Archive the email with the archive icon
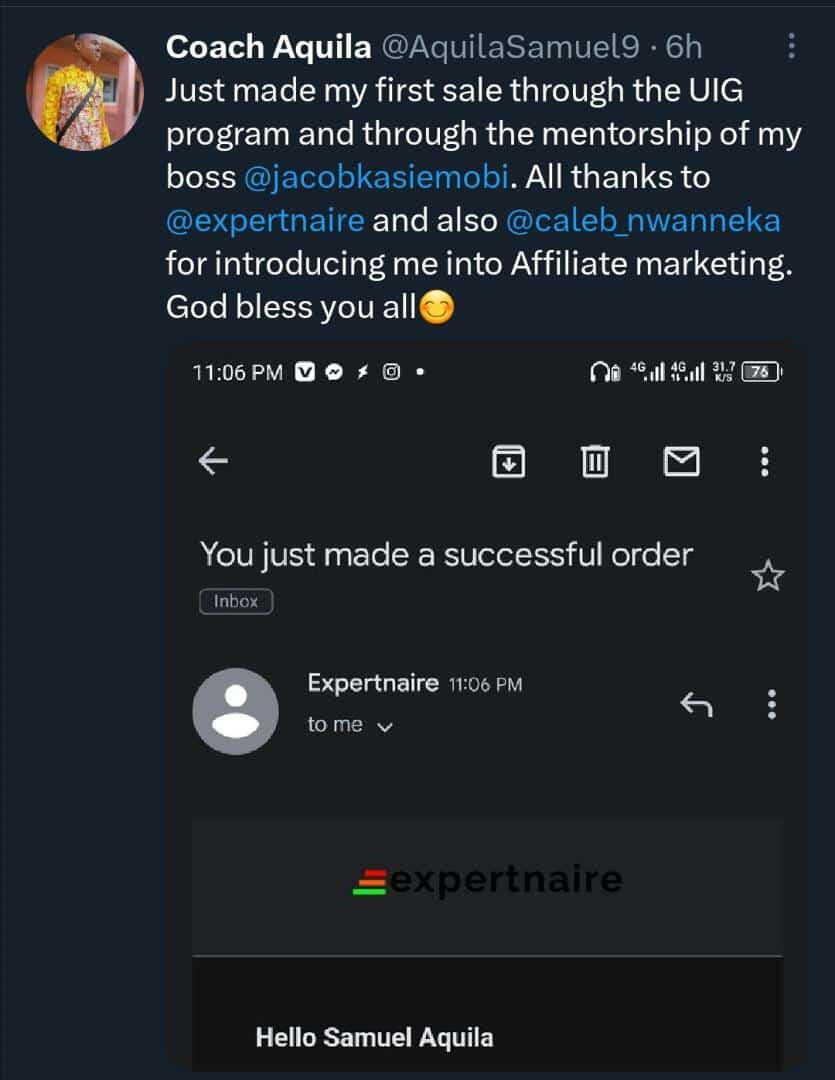Image resolution: width=835 pixels, height=1080 pixels. point(509,461)
